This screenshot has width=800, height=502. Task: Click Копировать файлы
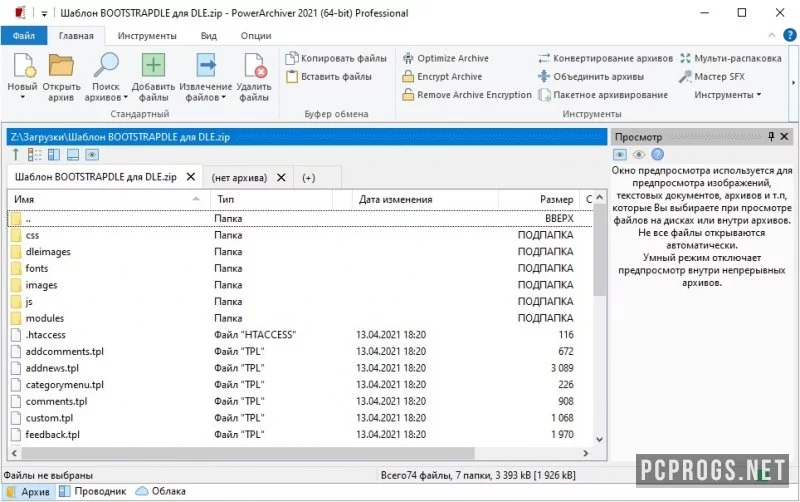336,58
